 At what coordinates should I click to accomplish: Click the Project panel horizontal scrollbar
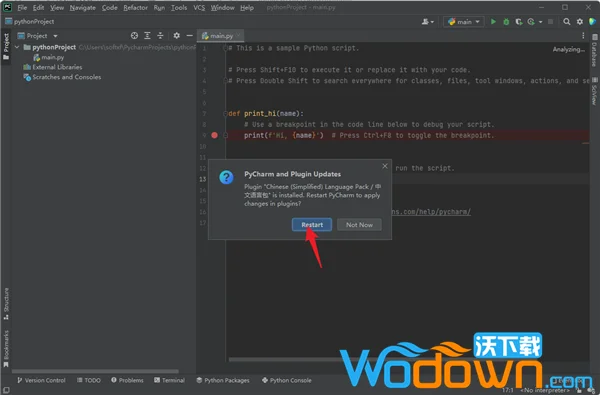(x=95, y=371)
